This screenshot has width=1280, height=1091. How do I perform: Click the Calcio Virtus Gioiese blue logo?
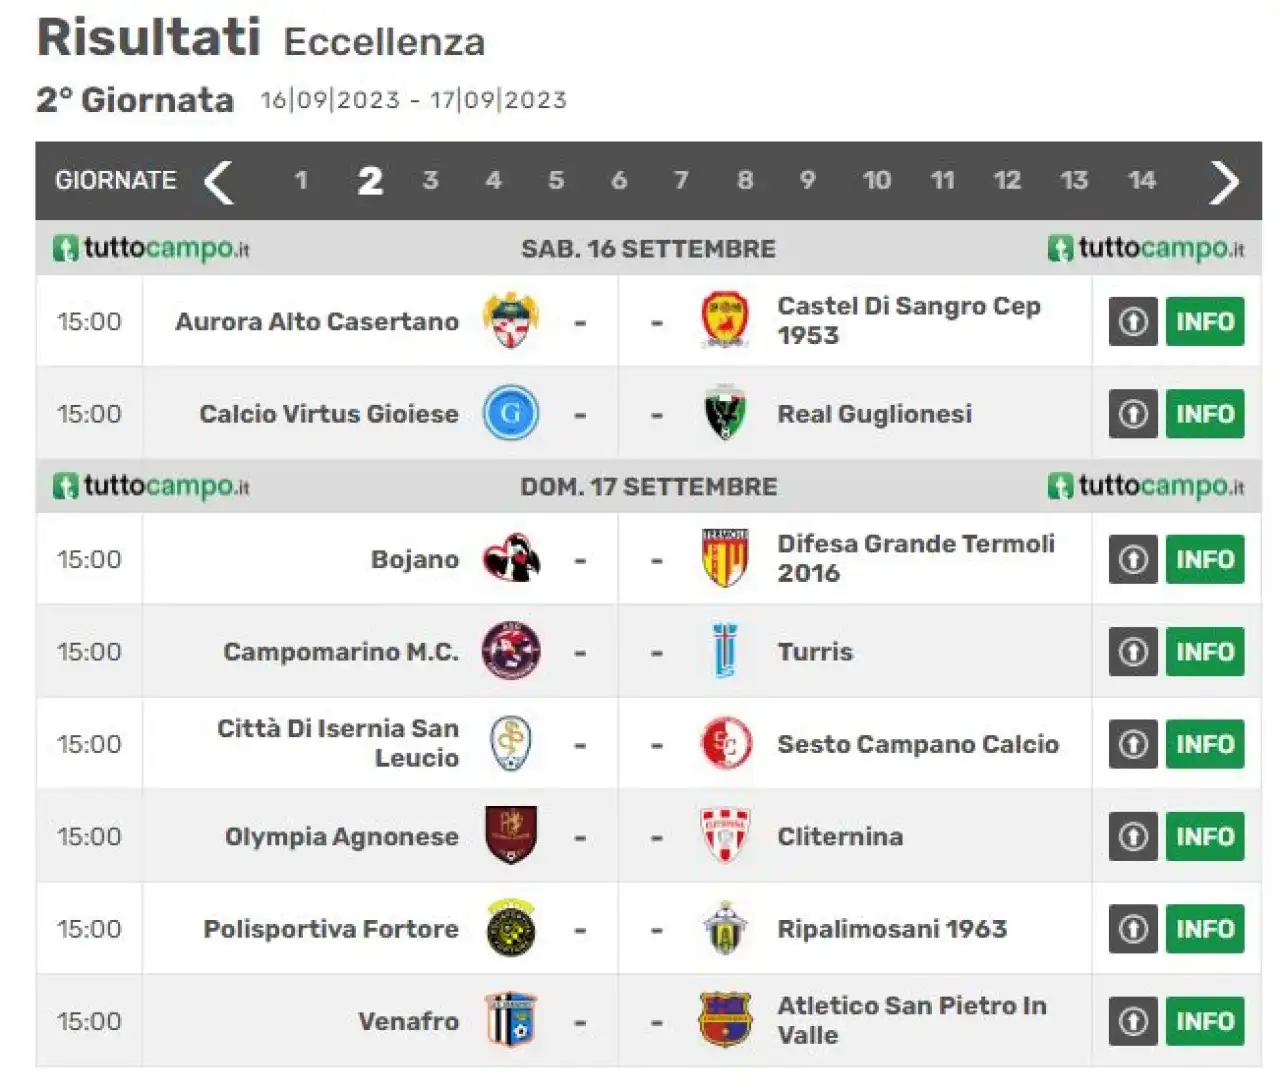click(x=511, y=413)
